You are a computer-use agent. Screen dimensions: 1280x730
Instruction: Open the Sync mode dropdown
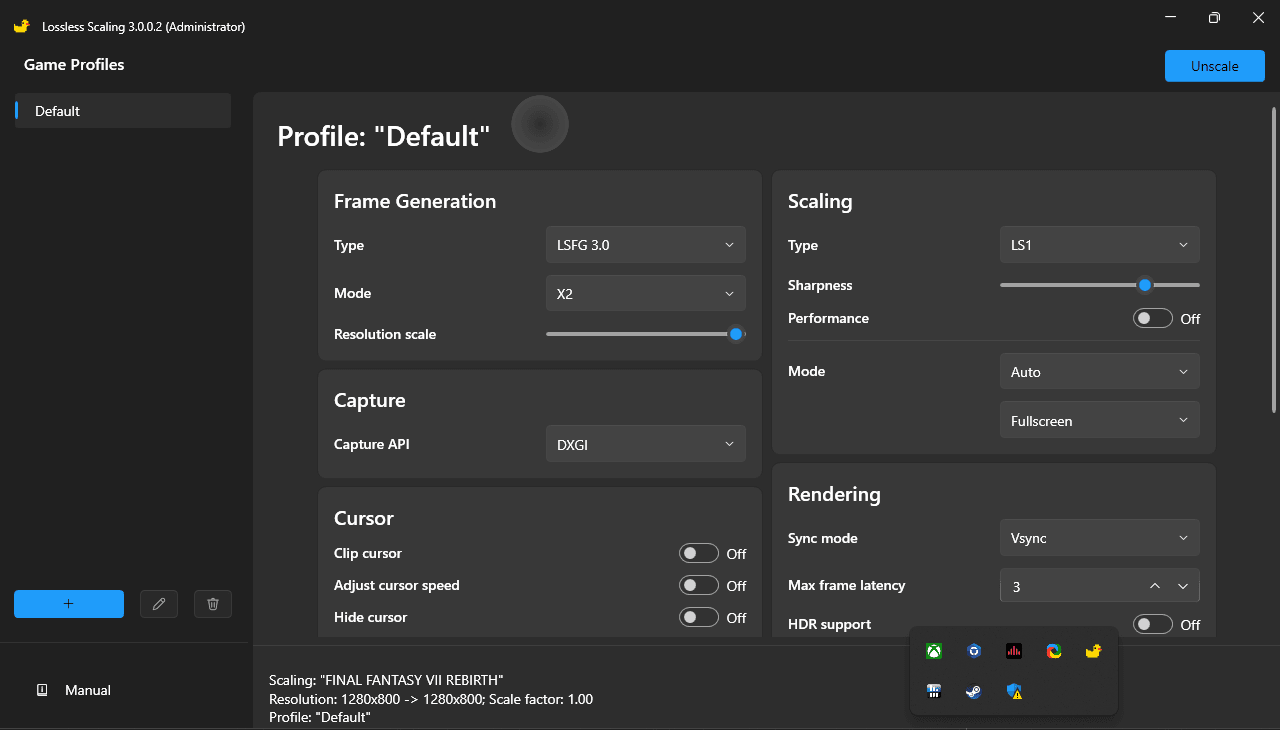tap(1099, 538)
